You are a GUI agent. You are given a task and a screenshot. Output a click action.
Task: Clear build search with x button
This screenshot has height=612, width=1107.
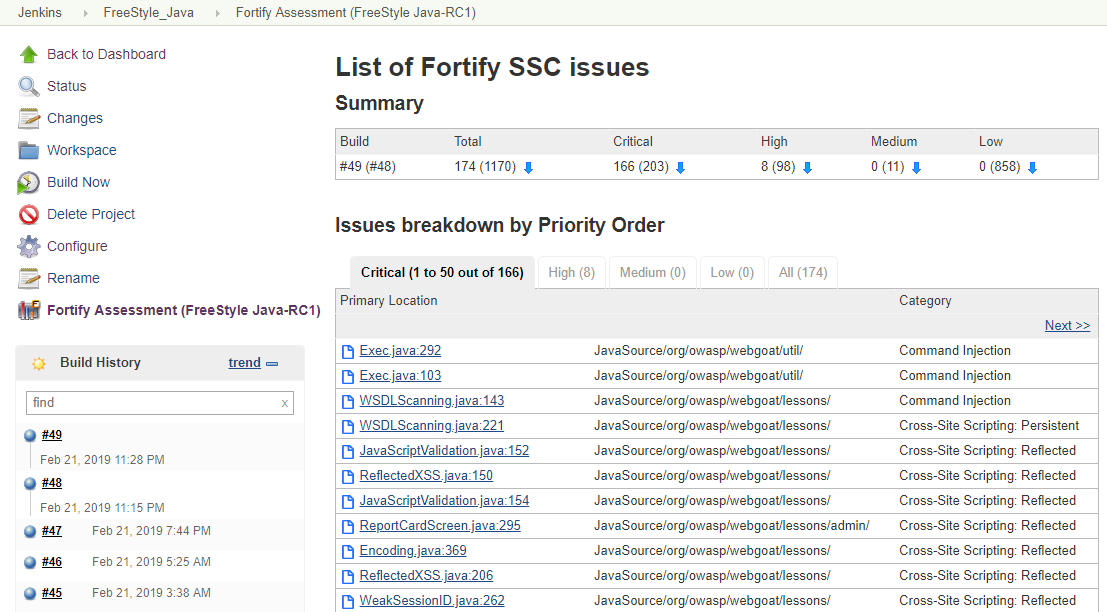click(x=285, y=403)
